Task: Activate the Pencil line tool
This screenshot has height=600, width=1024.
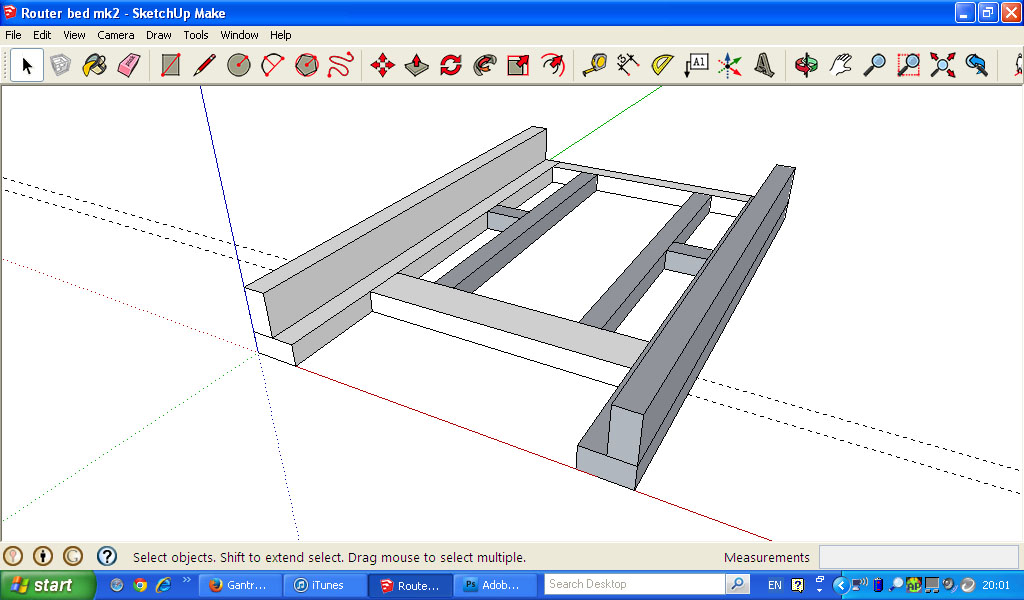Action: (x=205, y=66)
